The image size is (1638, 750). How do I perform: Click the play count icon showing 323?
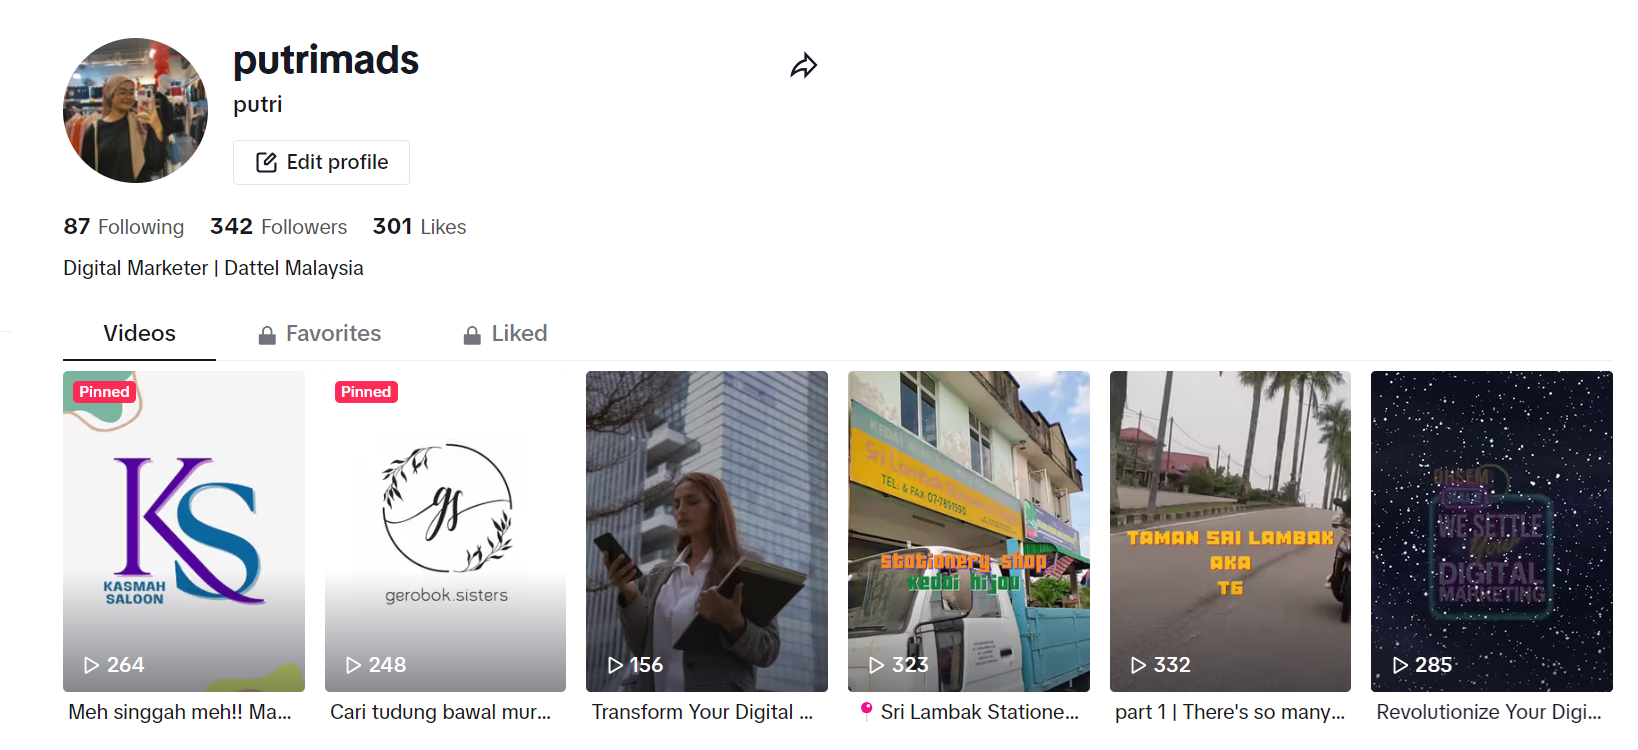pos(876,665)
